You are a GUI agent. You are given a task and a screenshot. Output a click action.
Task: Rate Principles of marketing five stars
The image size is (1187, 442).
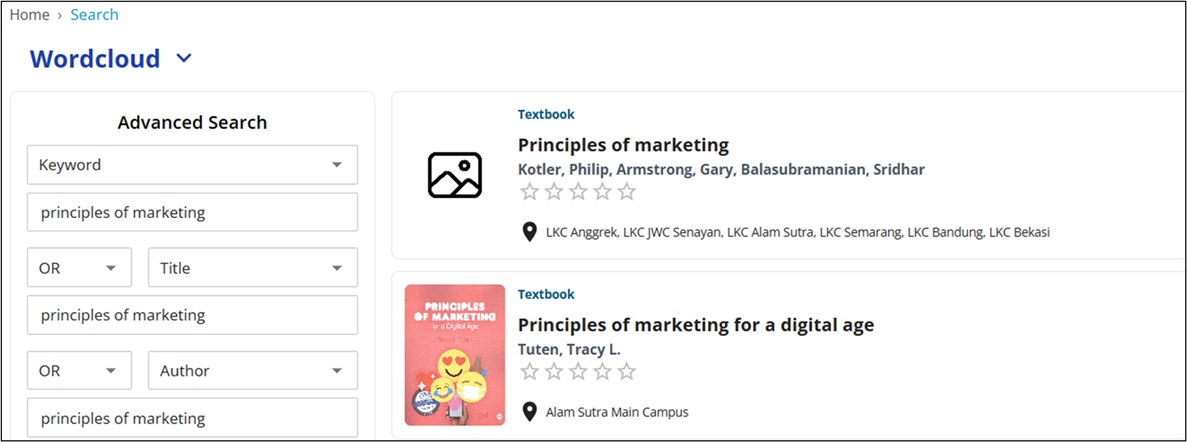point(626,192)
